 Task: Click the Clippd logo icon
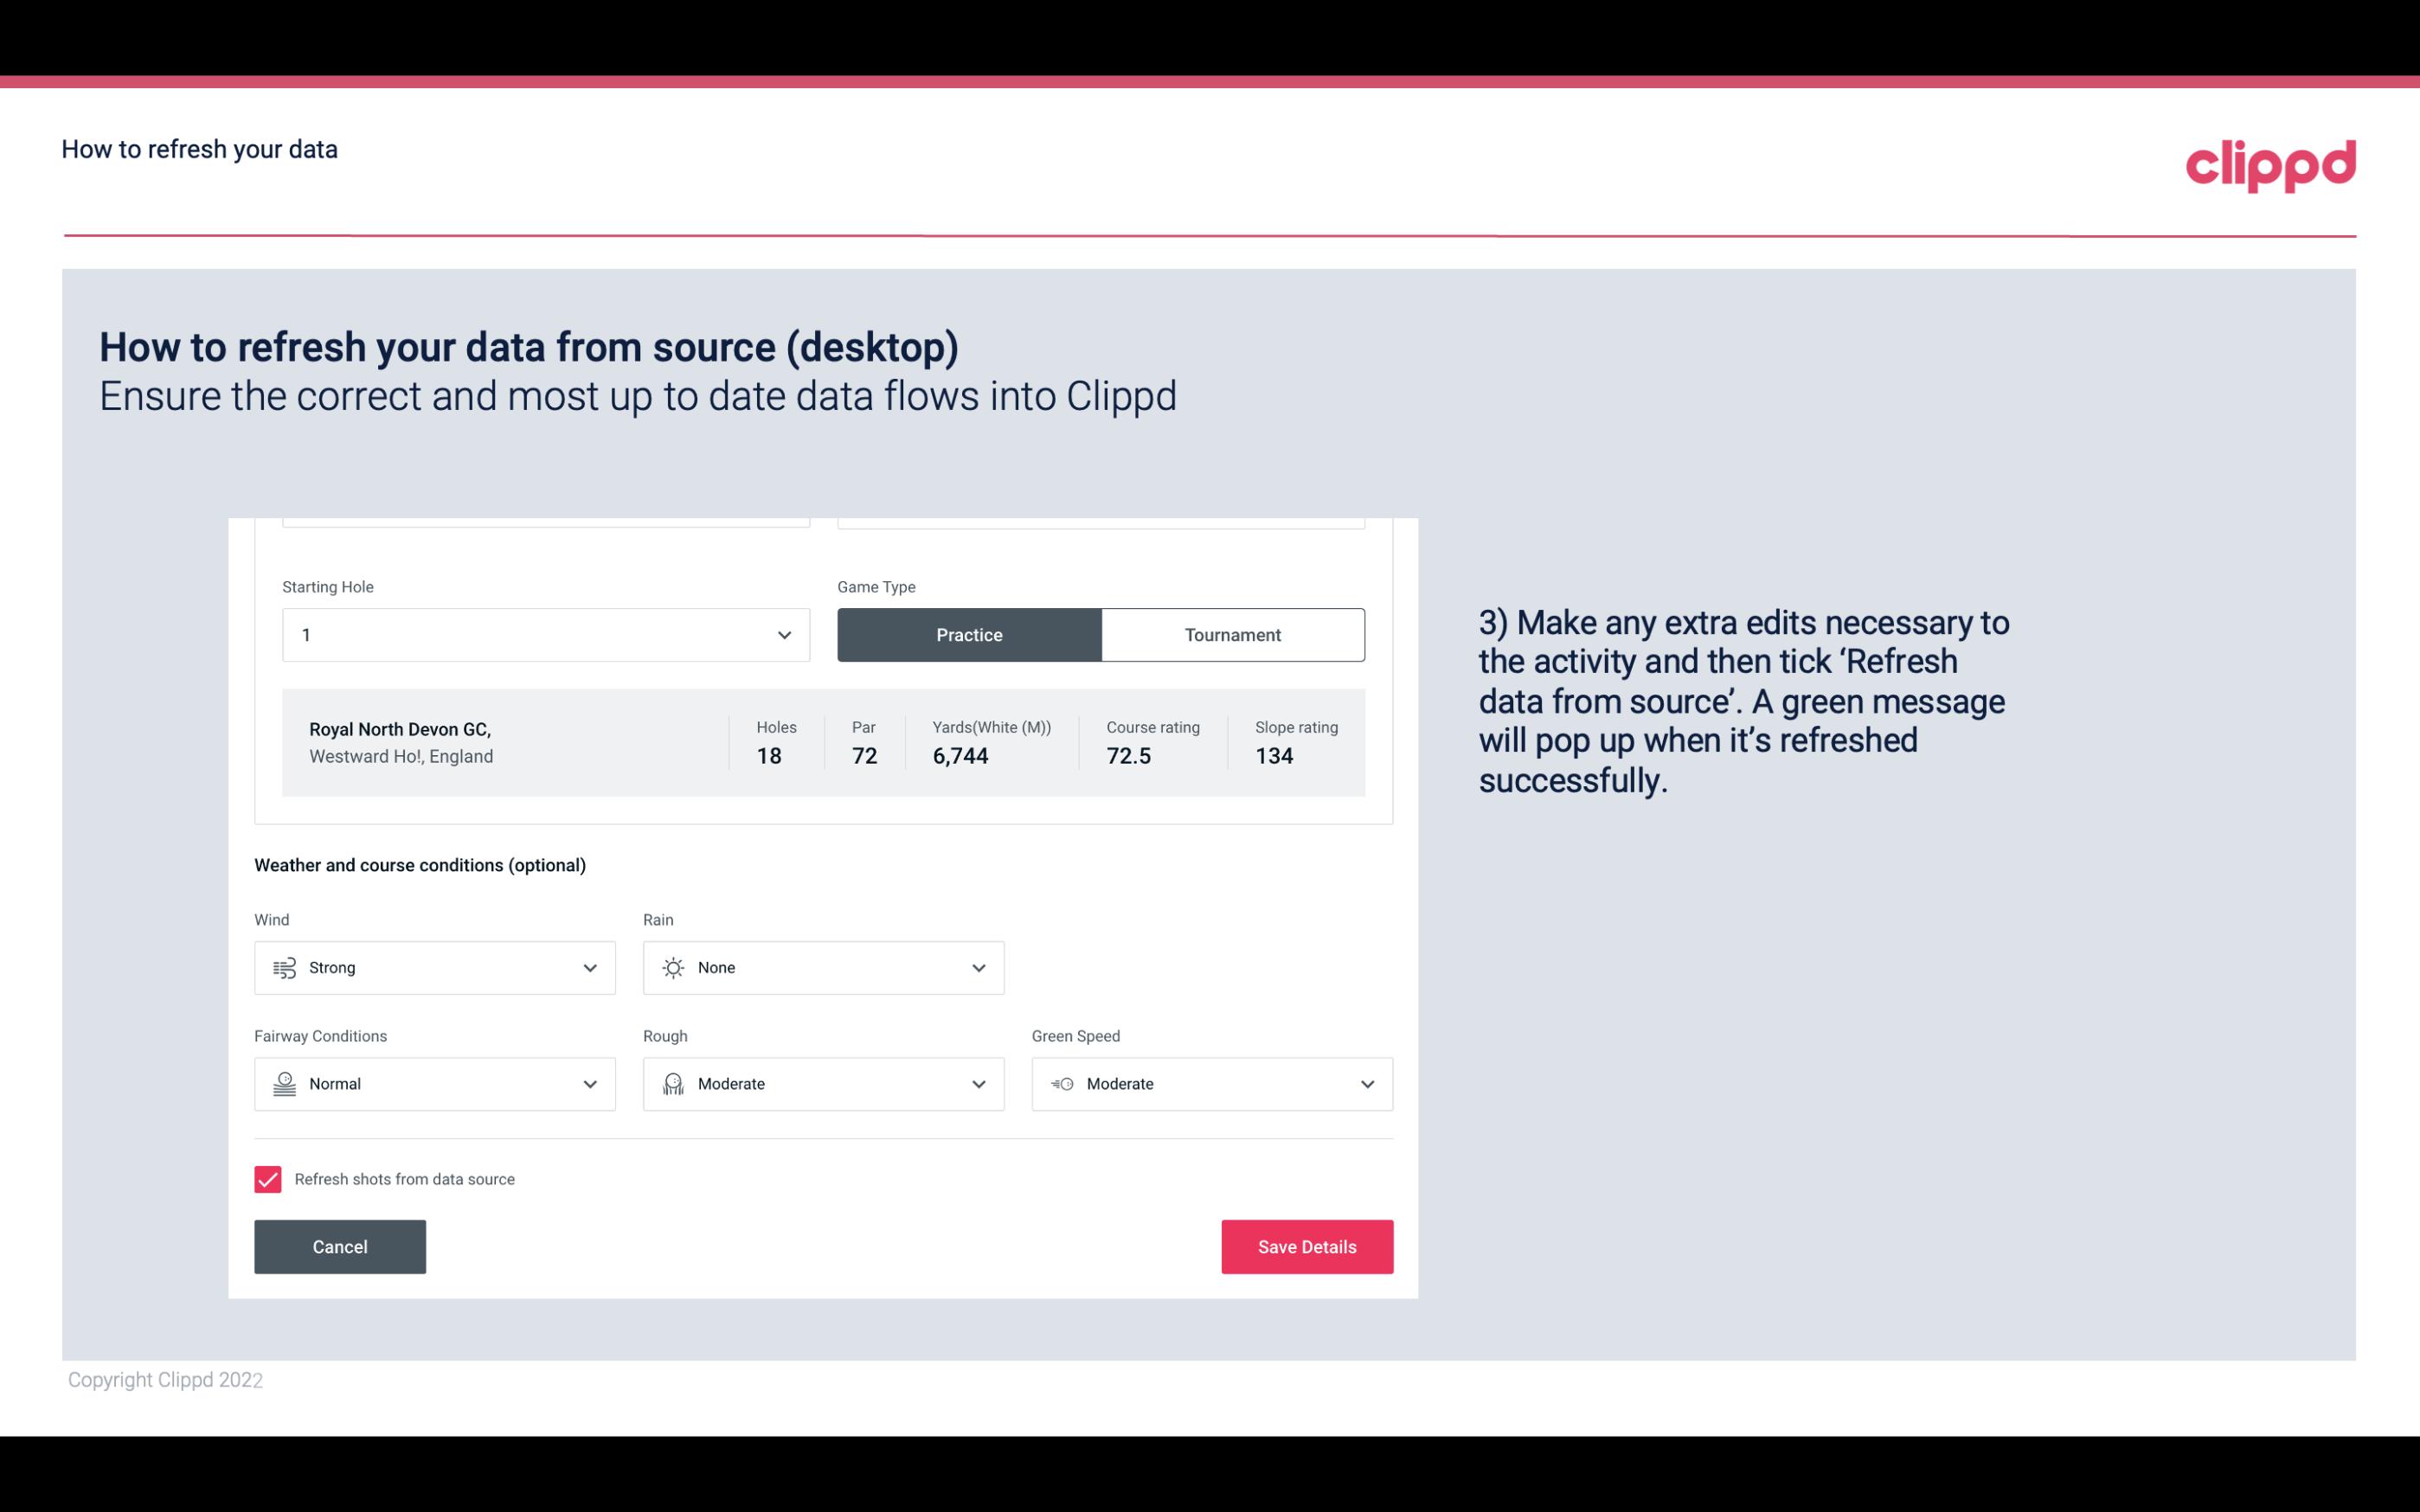(2270, 160)
